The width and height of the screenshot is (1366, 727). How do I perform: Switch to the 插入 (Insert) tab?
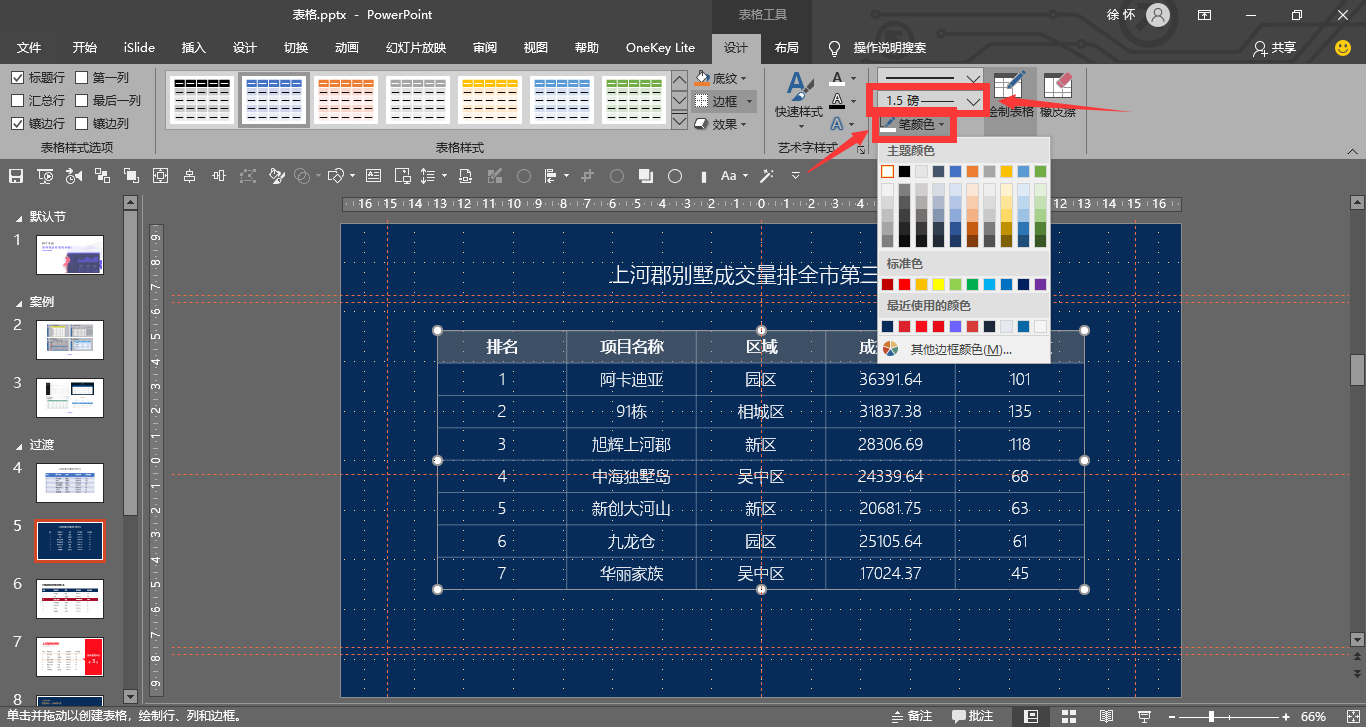click(194, 48)
